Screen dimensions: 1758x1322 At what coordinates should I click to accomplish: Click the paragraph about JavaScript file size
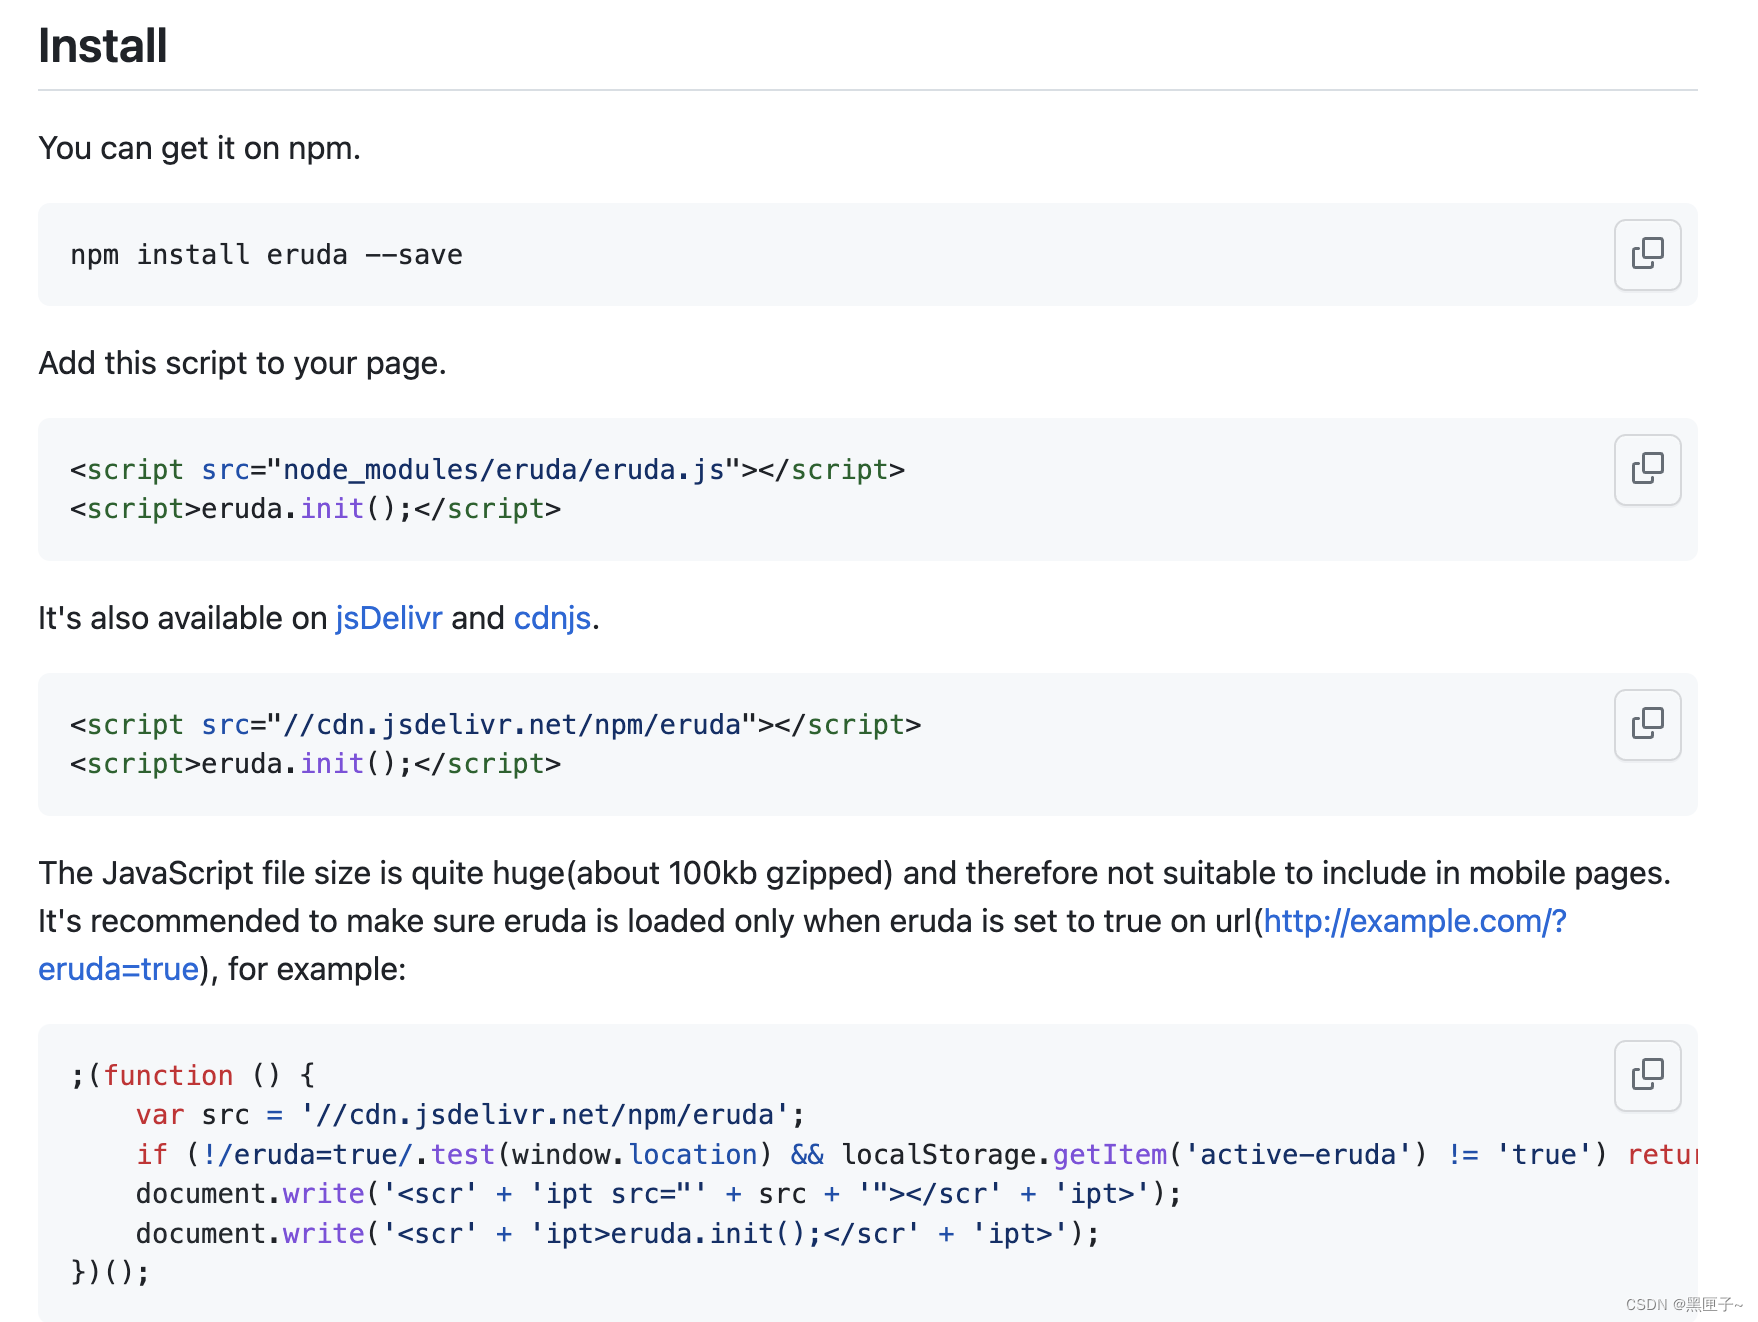[855, 921]
